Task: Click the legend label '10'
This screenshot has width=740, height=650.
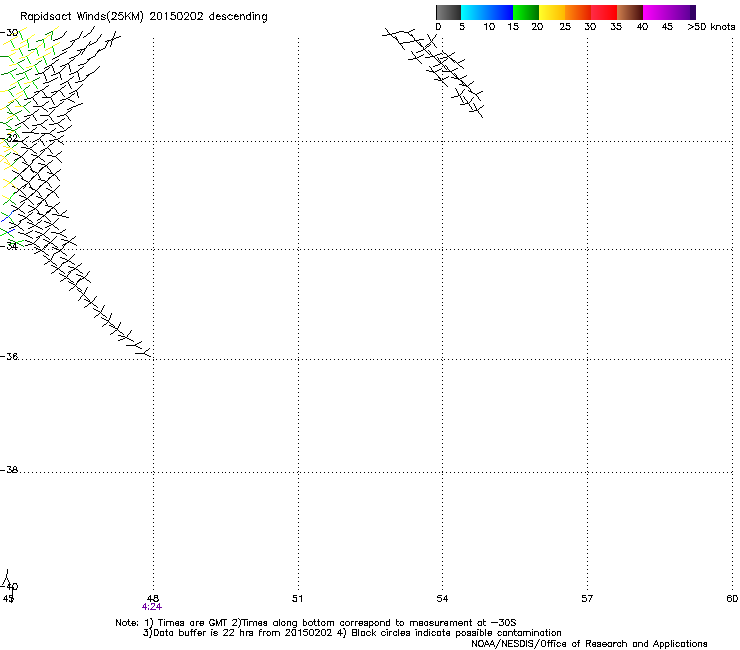Action: click(489, 27)
